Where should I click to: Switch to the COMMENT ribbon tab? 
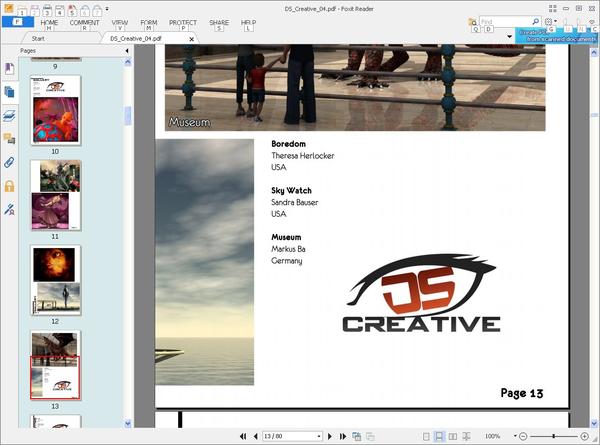pyautogui.click(x=84, y=23)
